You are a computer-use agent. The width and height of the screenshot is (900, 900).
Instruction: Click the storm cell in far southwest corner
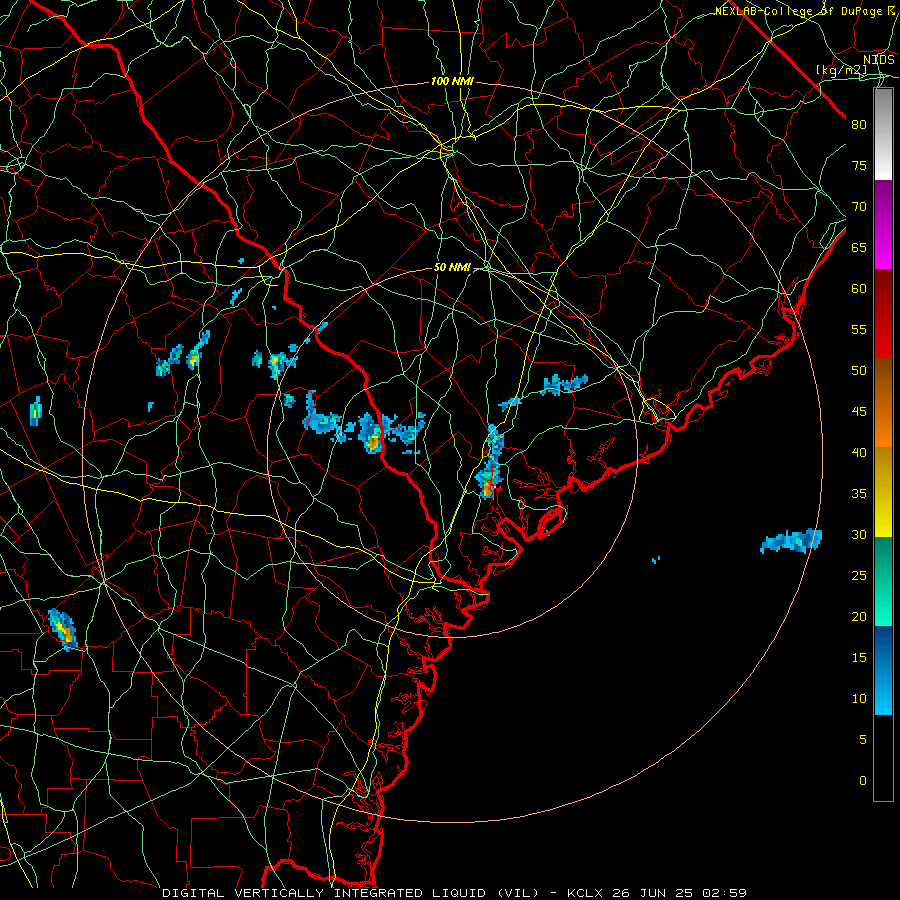pyautogui.click(x=63, y=630)
